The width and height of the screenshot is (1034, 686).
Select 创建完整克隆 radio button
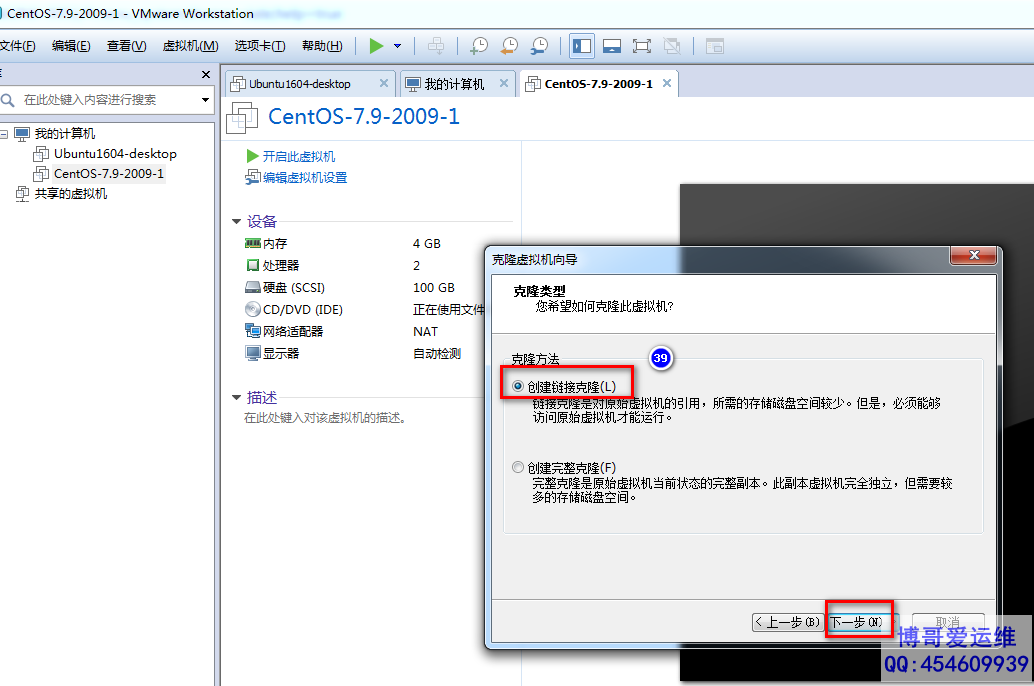click(517, 467)
